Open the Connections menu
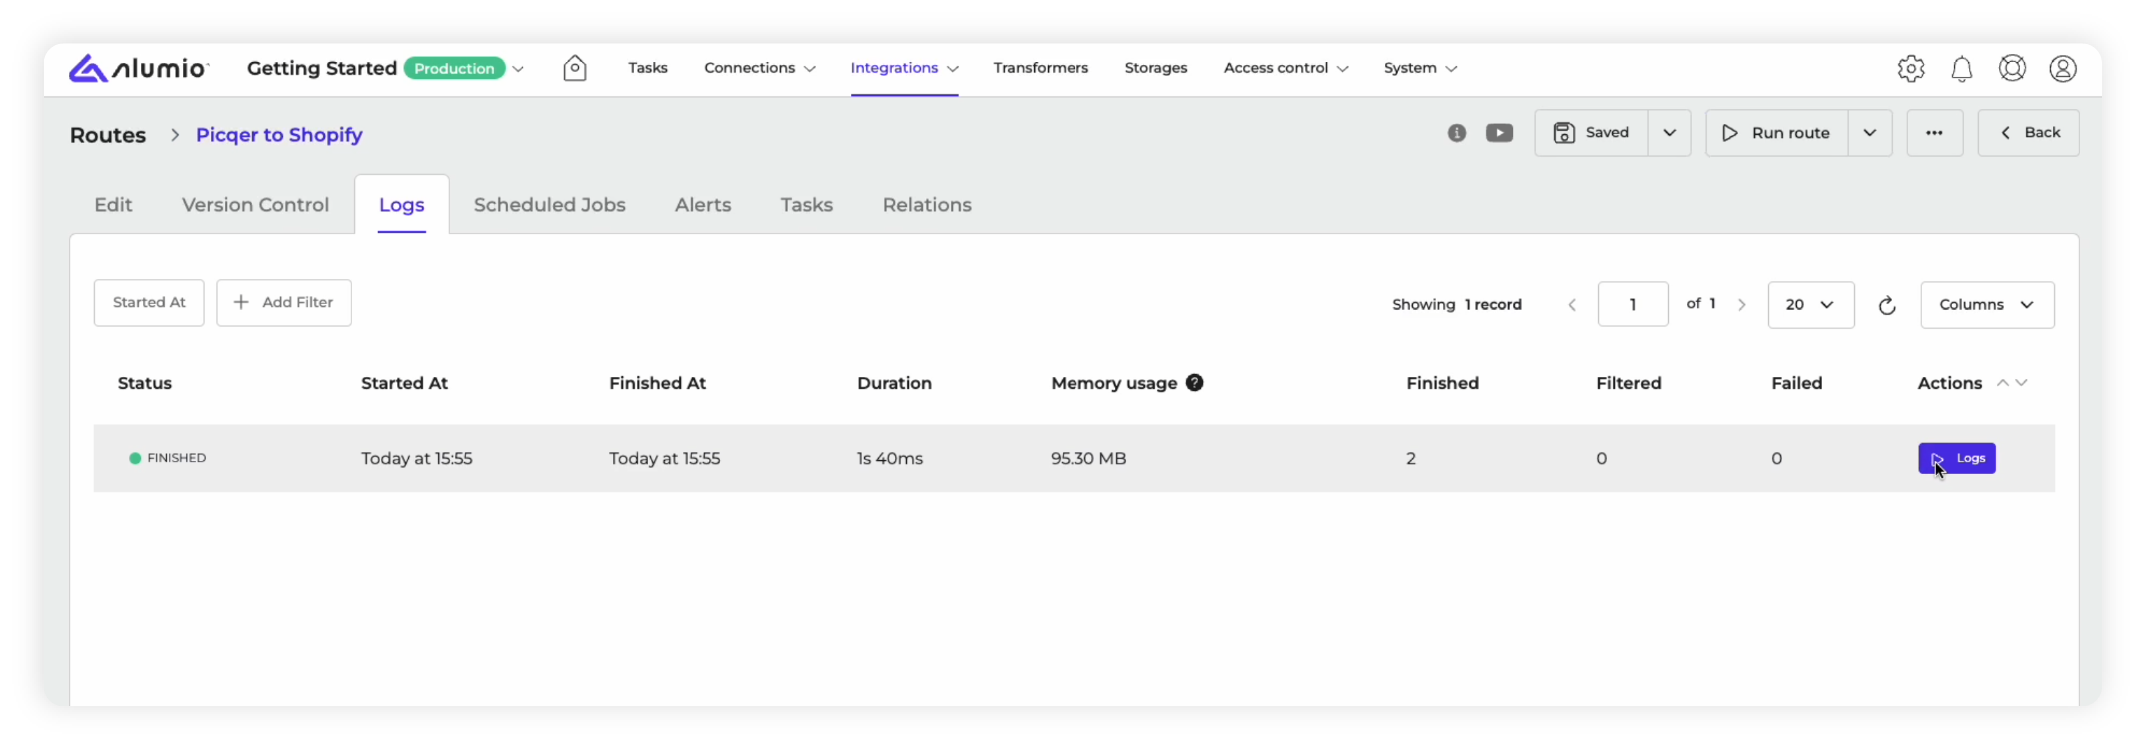This screenshot has height=750, width=2144. tap(760, 68)
